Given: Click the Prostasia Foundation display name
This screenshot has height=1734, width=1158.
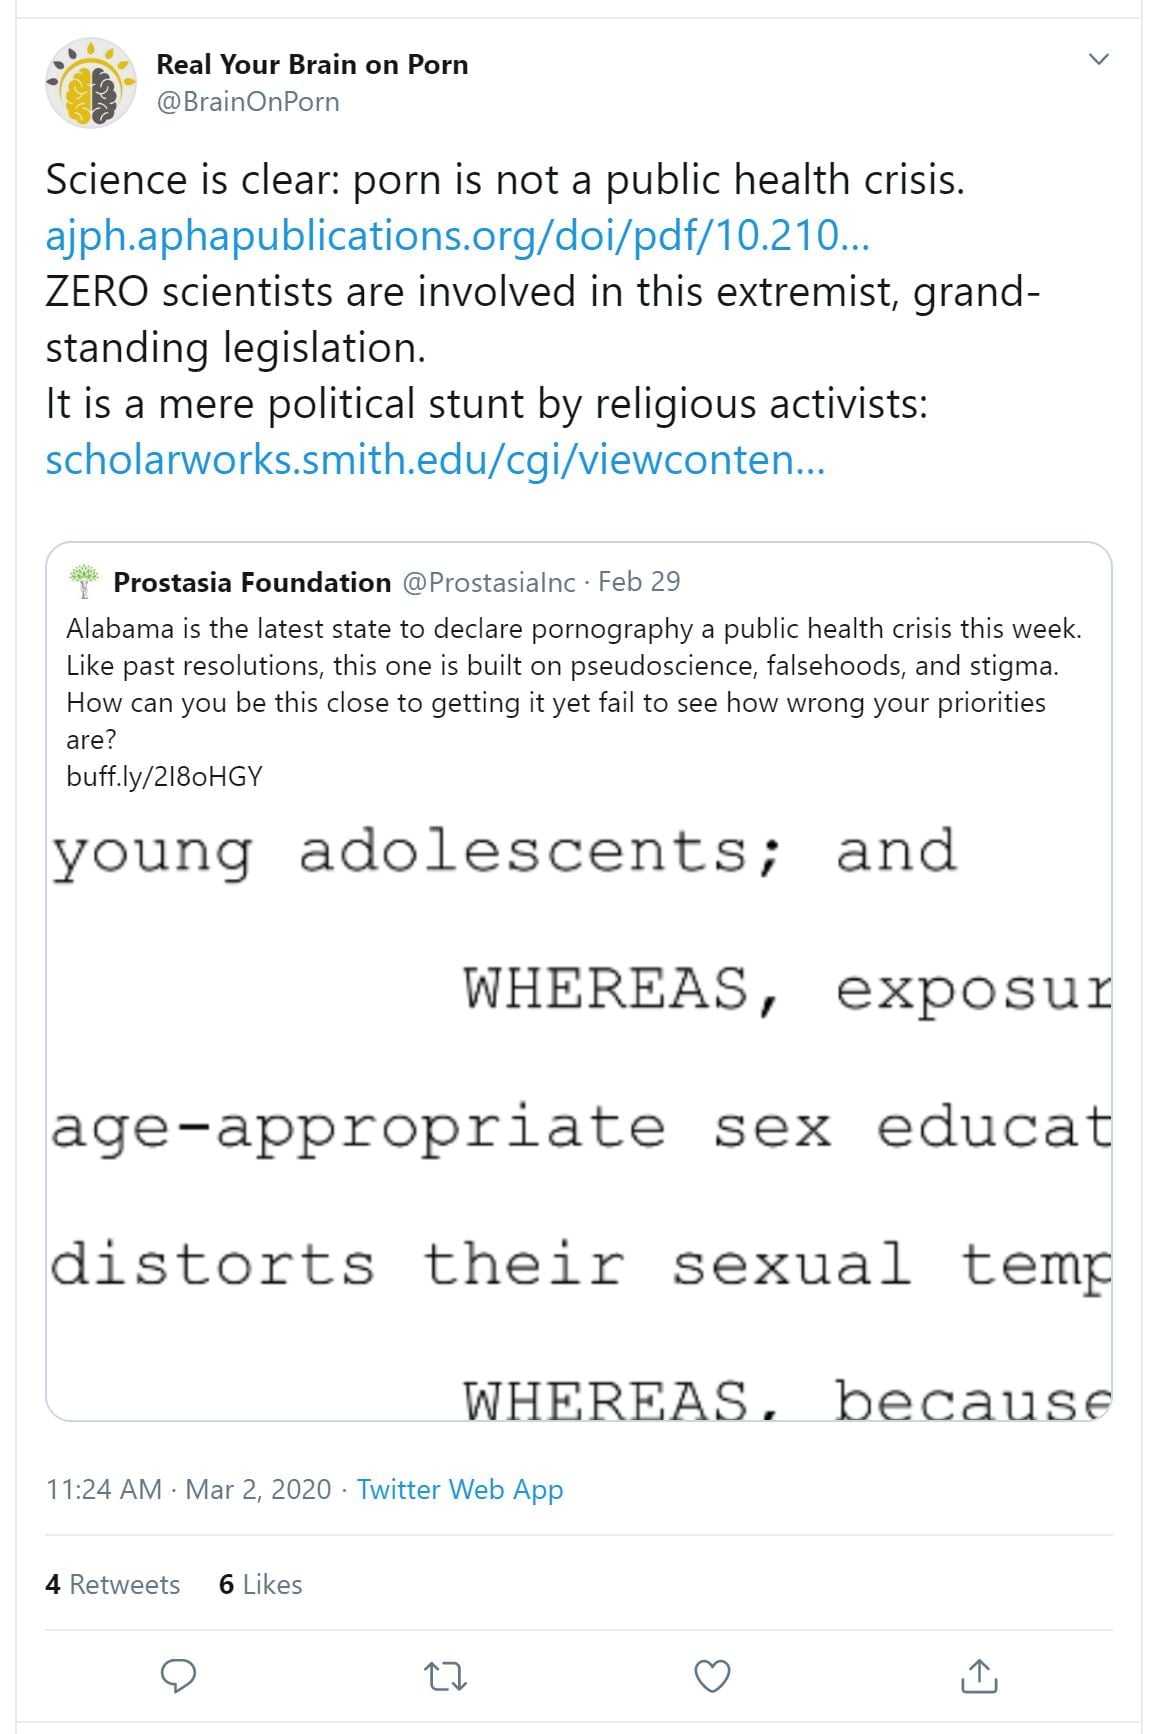Looking at the screenshot, I should click(252, 582).
